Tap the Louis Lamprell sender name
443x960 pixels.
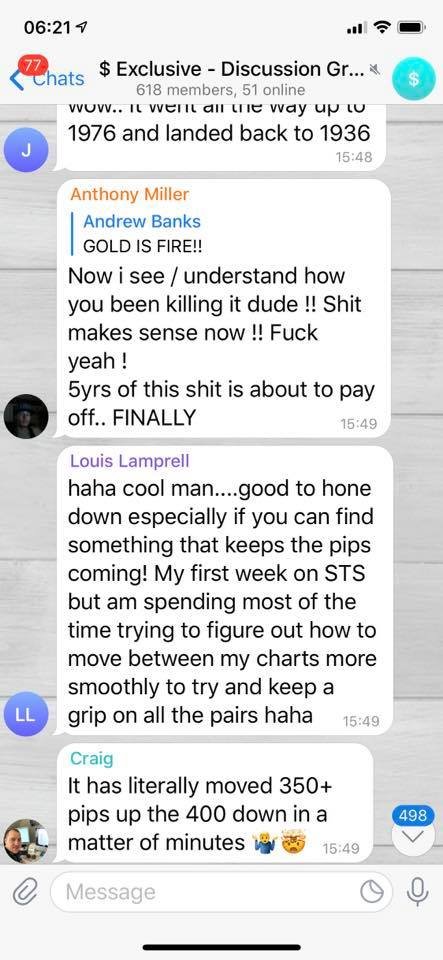tap(130, 461)
